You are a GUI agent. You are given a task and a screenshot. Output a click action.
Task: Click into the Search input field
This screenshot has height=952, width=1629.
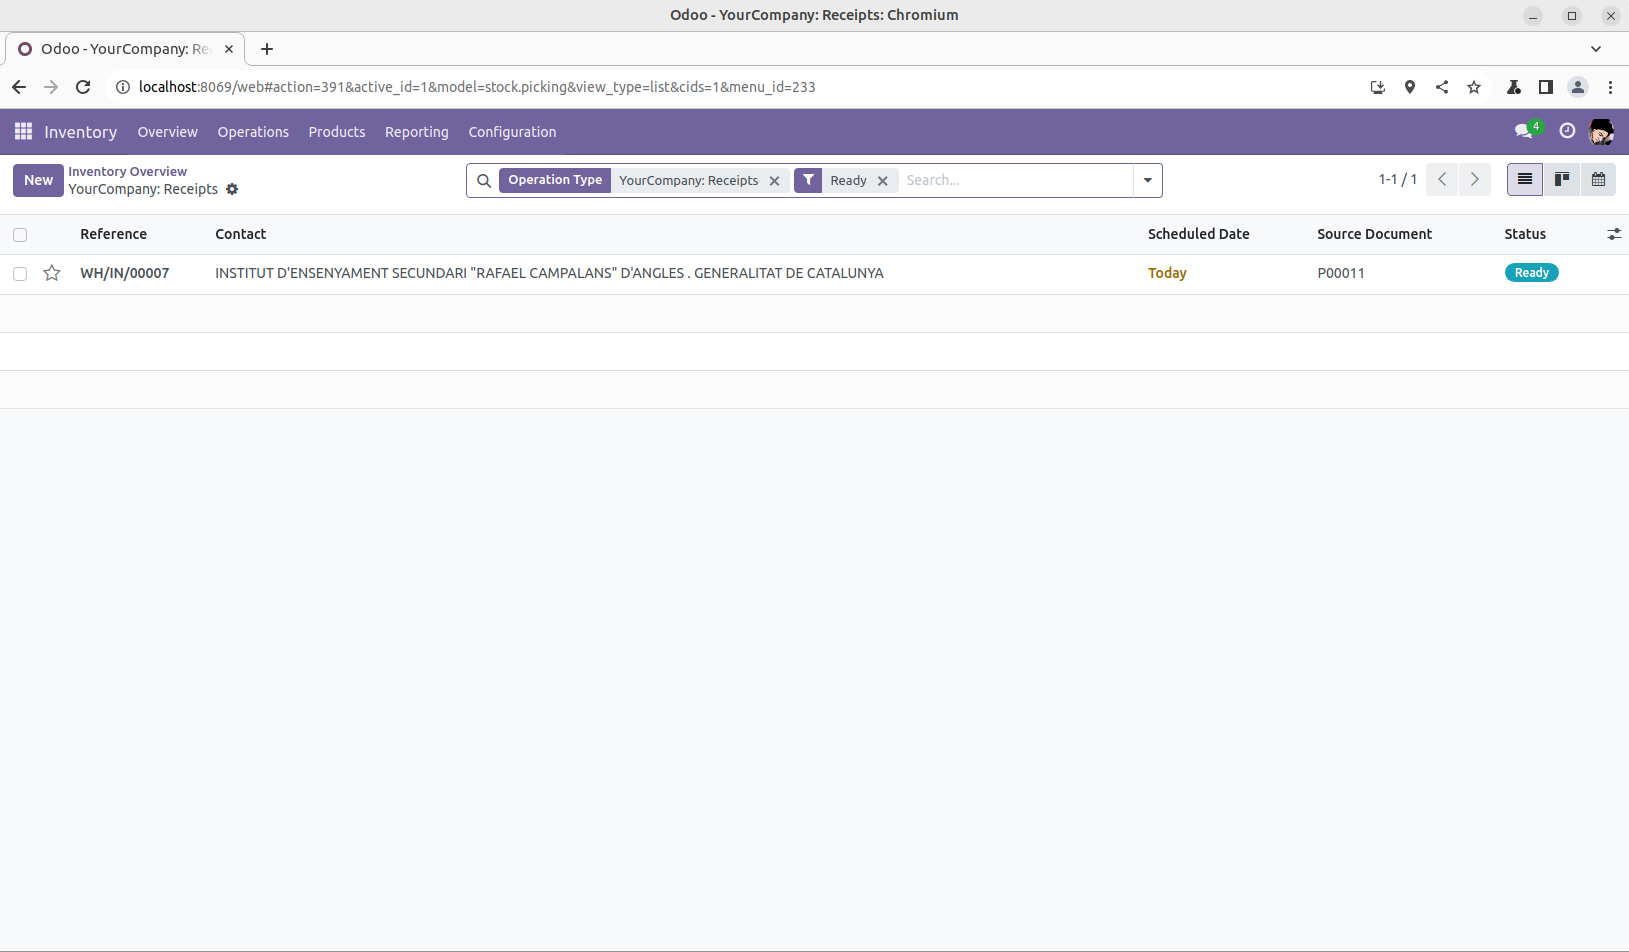click(1015, 180)
